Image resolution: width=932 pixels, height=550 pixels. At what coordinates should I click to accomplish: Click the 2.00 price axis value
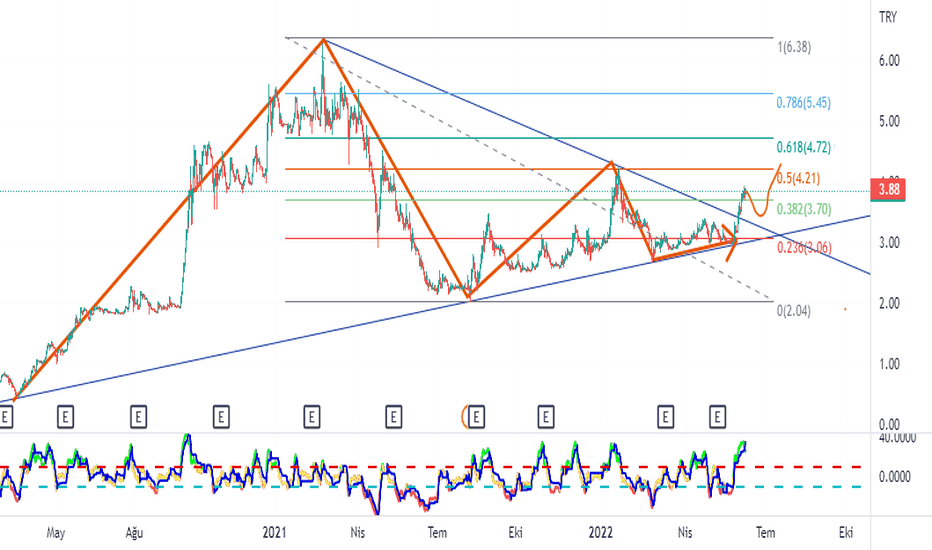click(x=889, y=303)
